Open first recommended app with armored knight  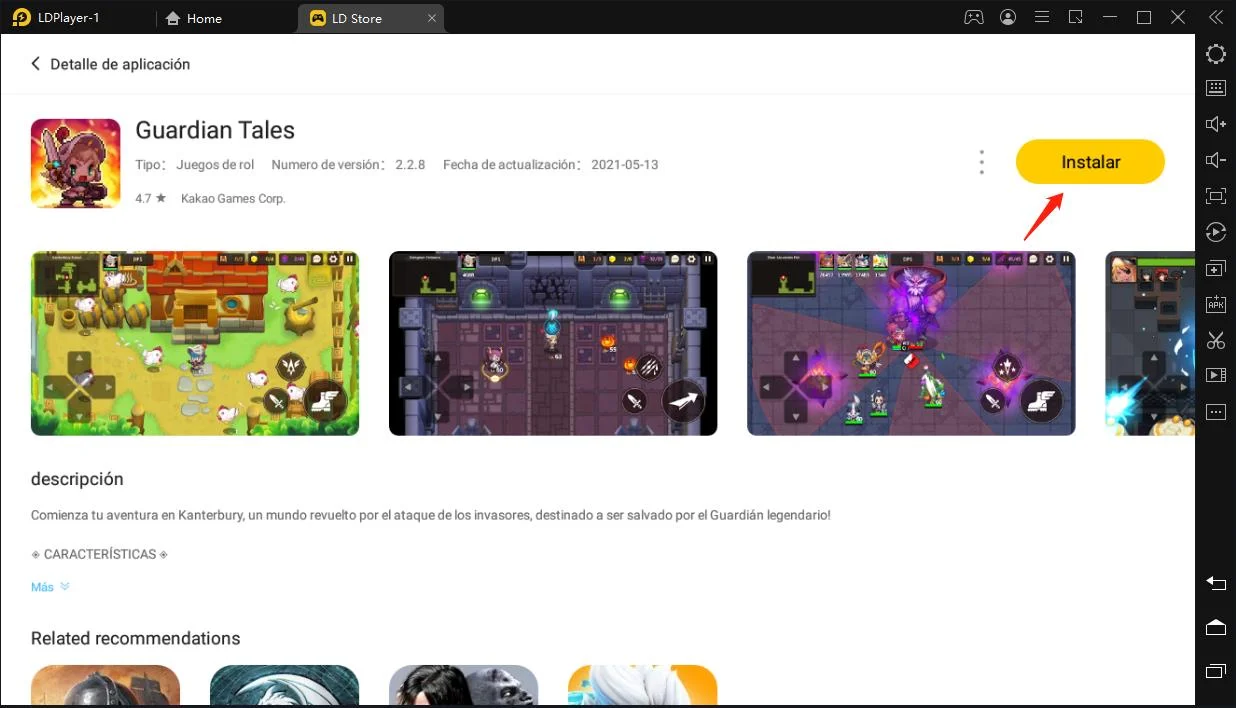(105, 686)
